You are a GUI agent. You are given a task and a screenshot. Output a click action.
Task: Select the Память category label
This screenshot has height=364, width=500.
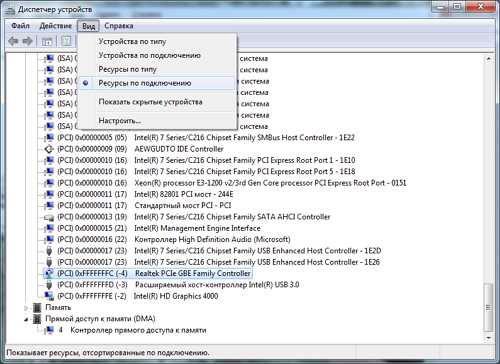pyautogui.click(x=58, y=308)
